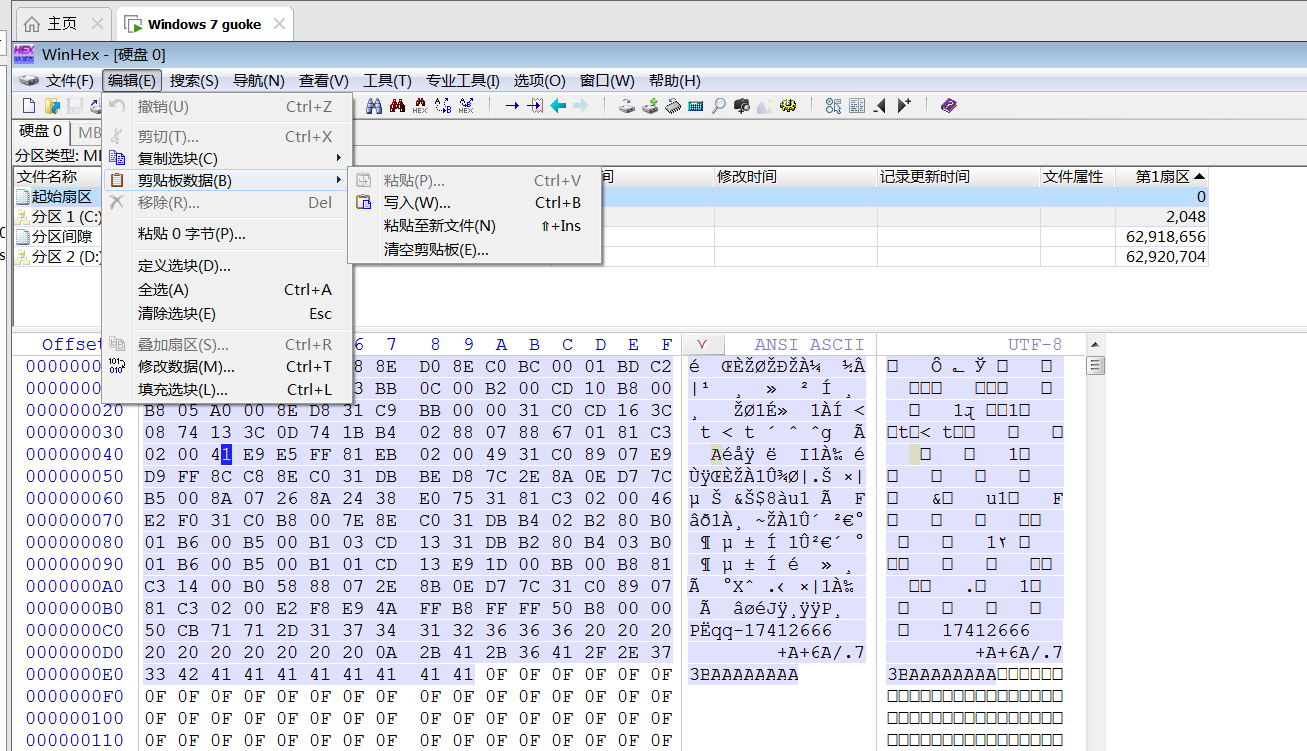Click the Open disk toolbar icon
1307x751 pixels.
(x=627, y=105)
